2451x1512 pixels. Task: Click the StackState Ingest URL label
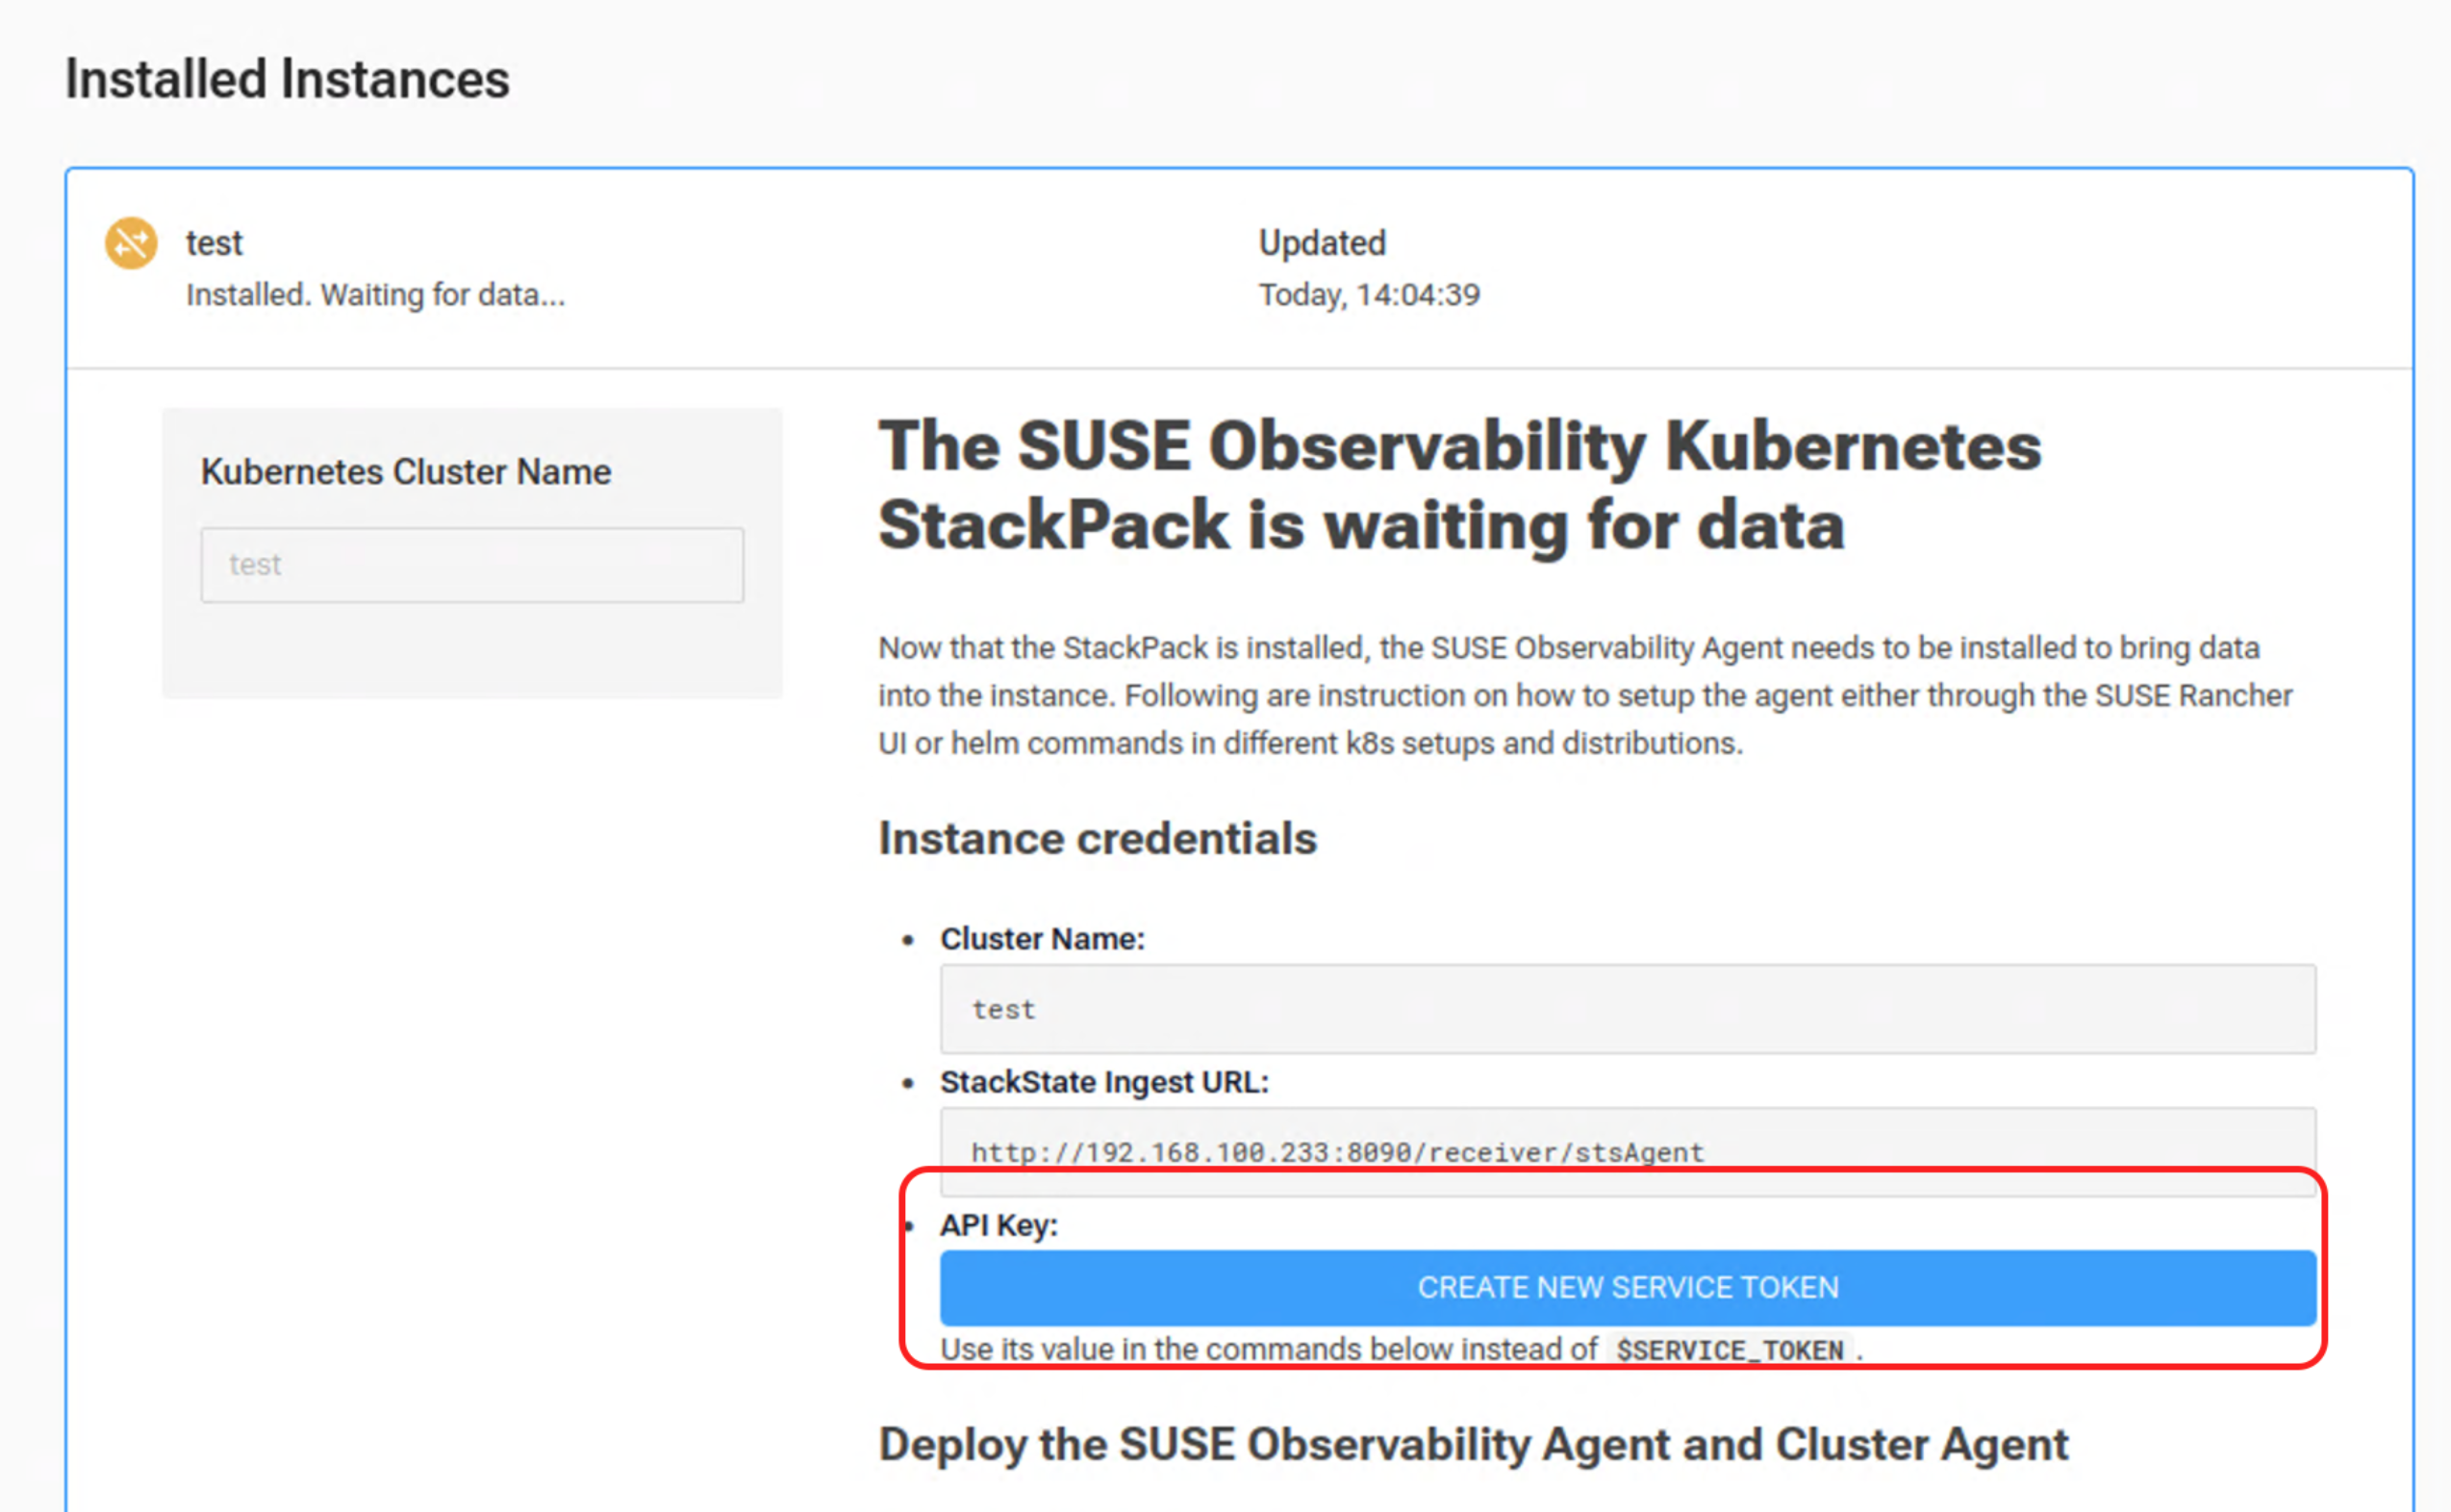coord(1103,1082)
